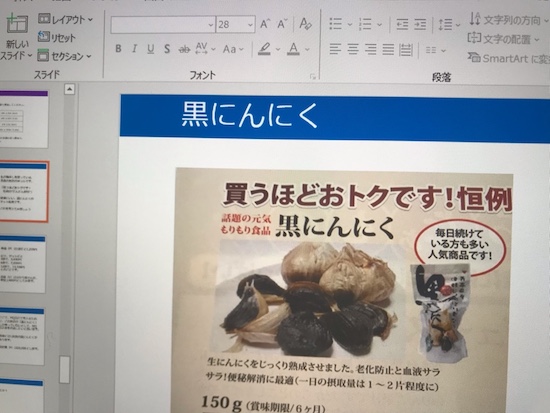Open the highlight color dropdown arrow

(278, 49)
